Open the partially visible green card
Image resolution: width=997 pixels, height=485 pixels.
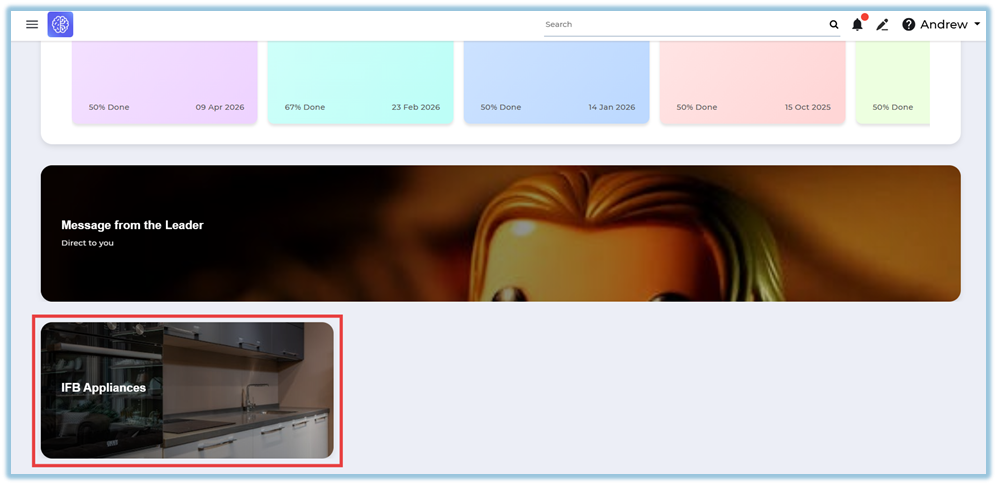tap(892, 82)
